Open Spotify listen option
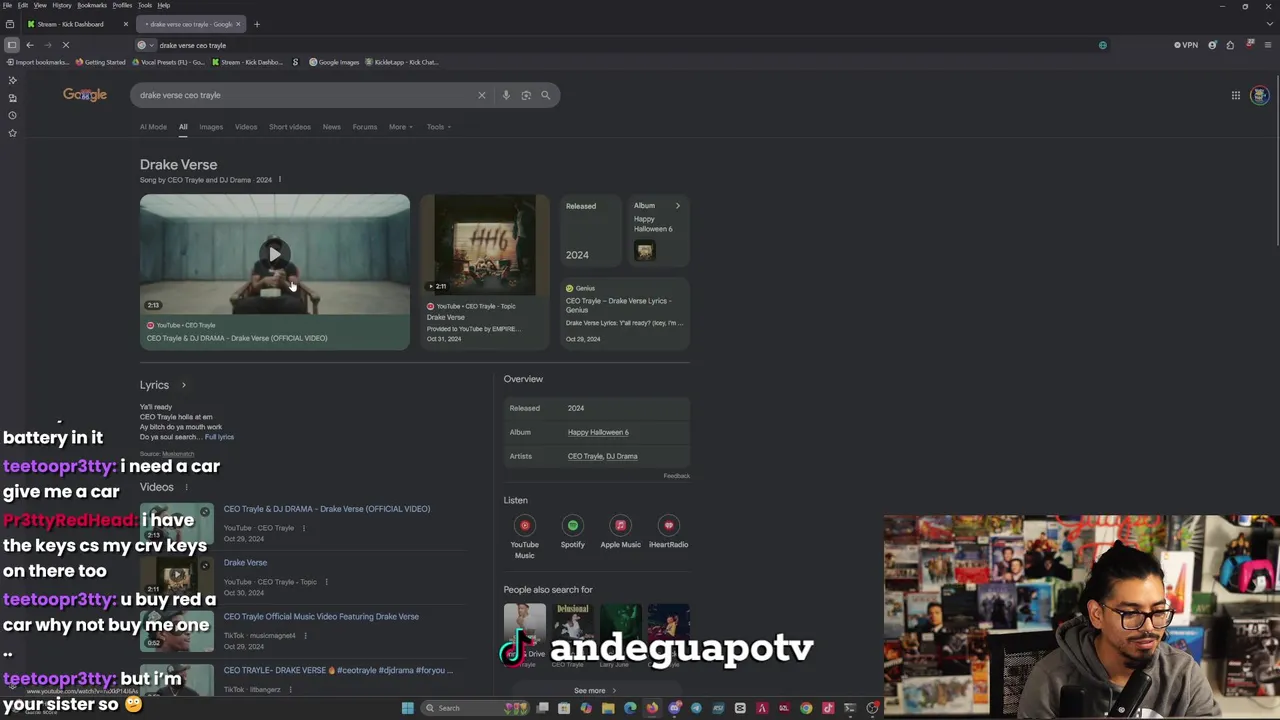 click(572, 533)
